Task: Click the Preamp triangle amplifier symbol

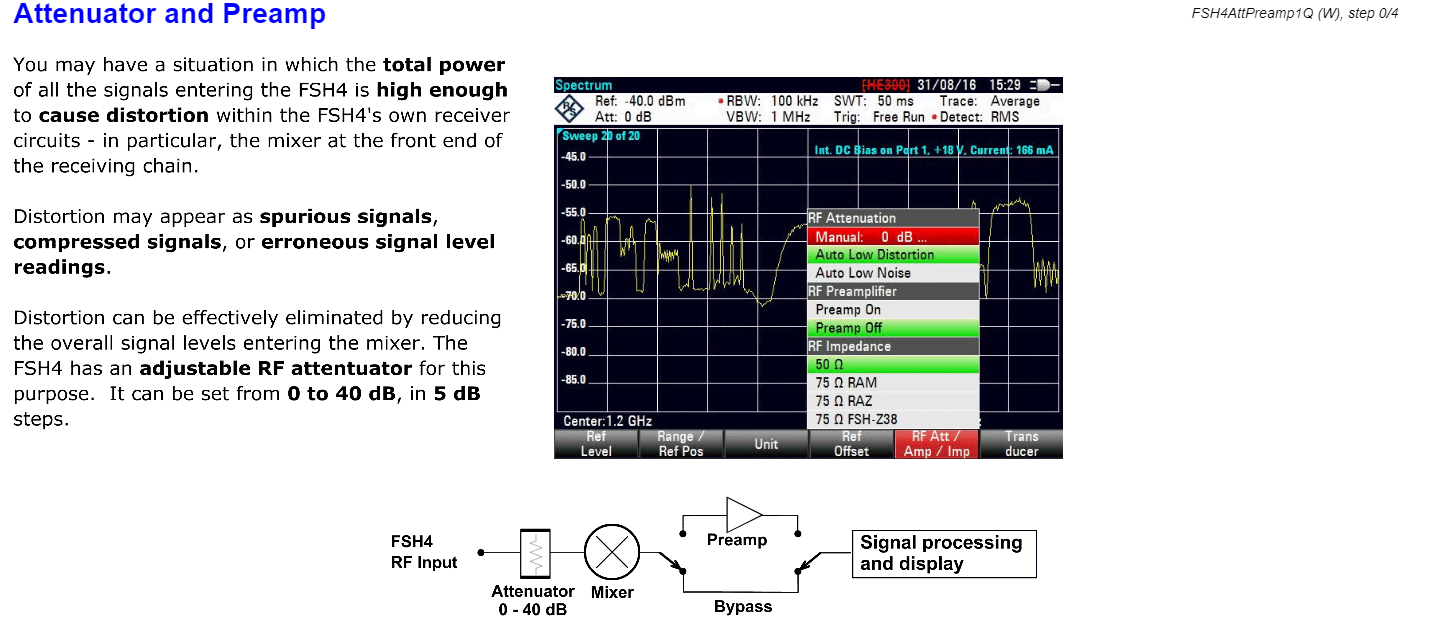Action: [744, 513]
